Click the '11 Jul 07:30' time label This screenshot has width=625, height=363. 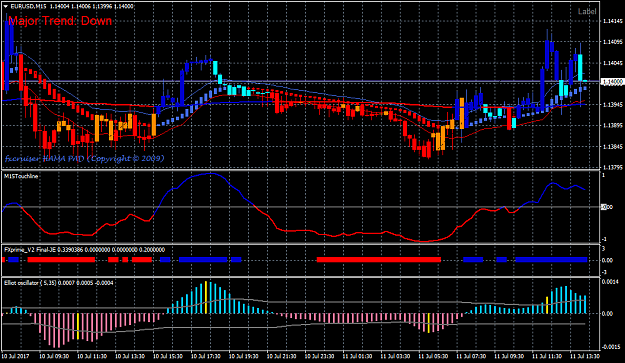click(x=471, y=356)
